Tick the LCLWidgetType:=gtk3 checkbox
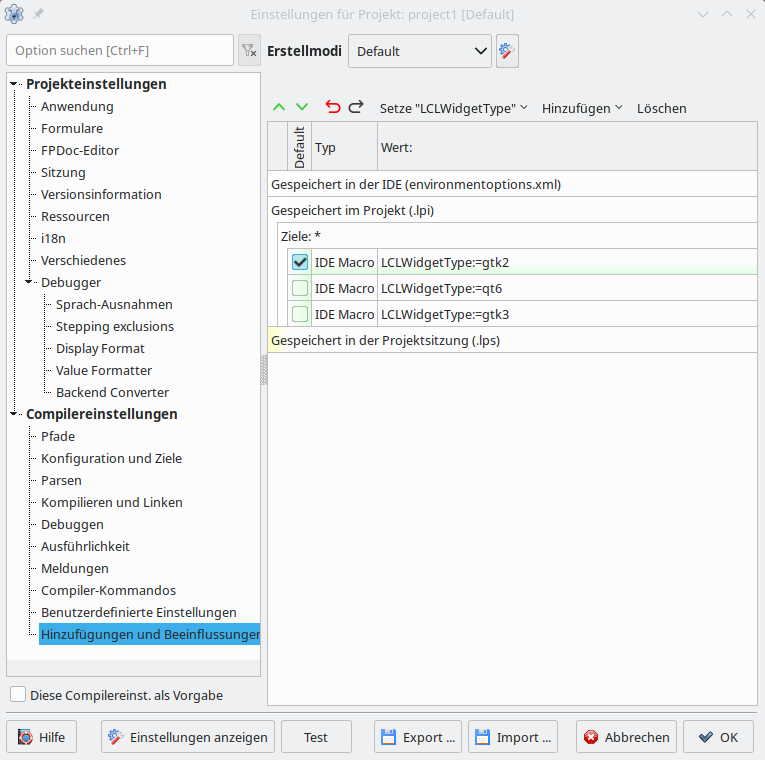Viewport: 765px width, 760px height. [300, 314]
